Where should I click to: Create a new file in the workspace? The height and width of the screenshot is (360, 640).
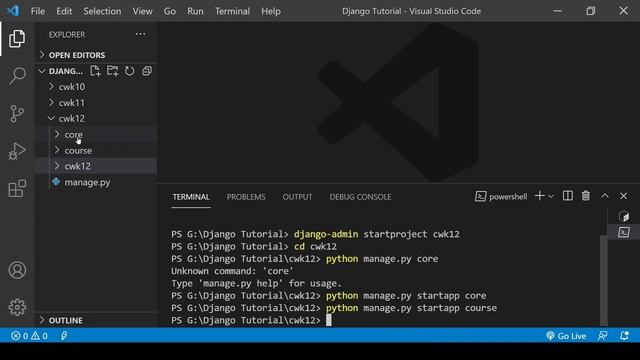coord(95,71)
